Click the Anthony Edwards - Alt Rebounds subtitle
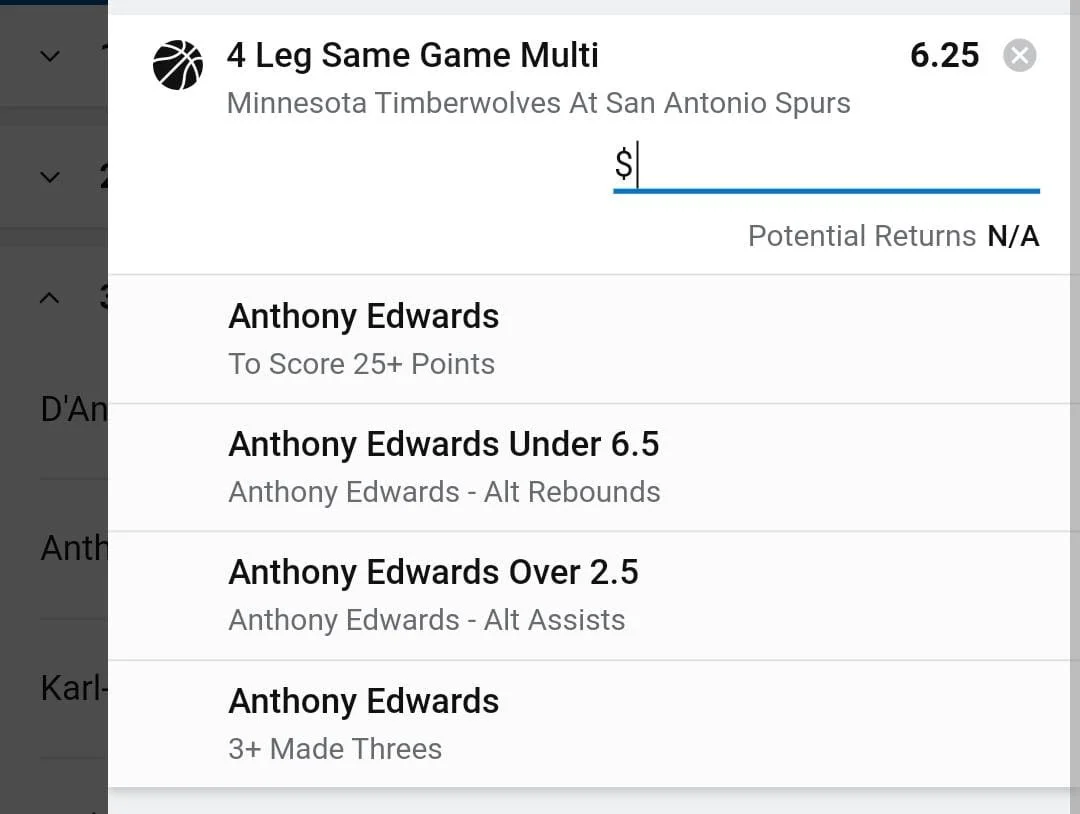 click(444, 492)
